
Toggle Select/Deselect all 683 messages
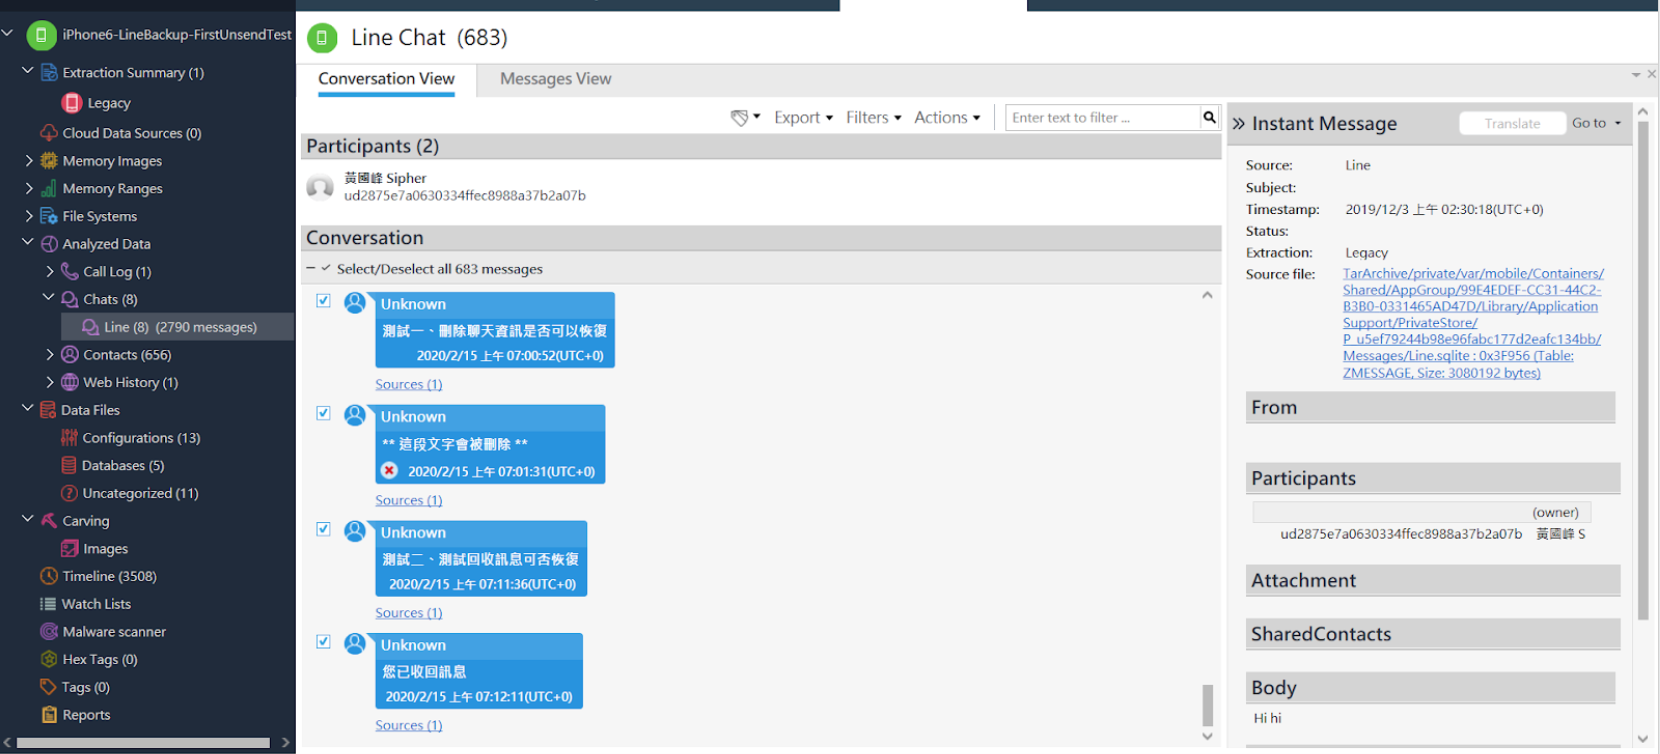click(326, 268)
